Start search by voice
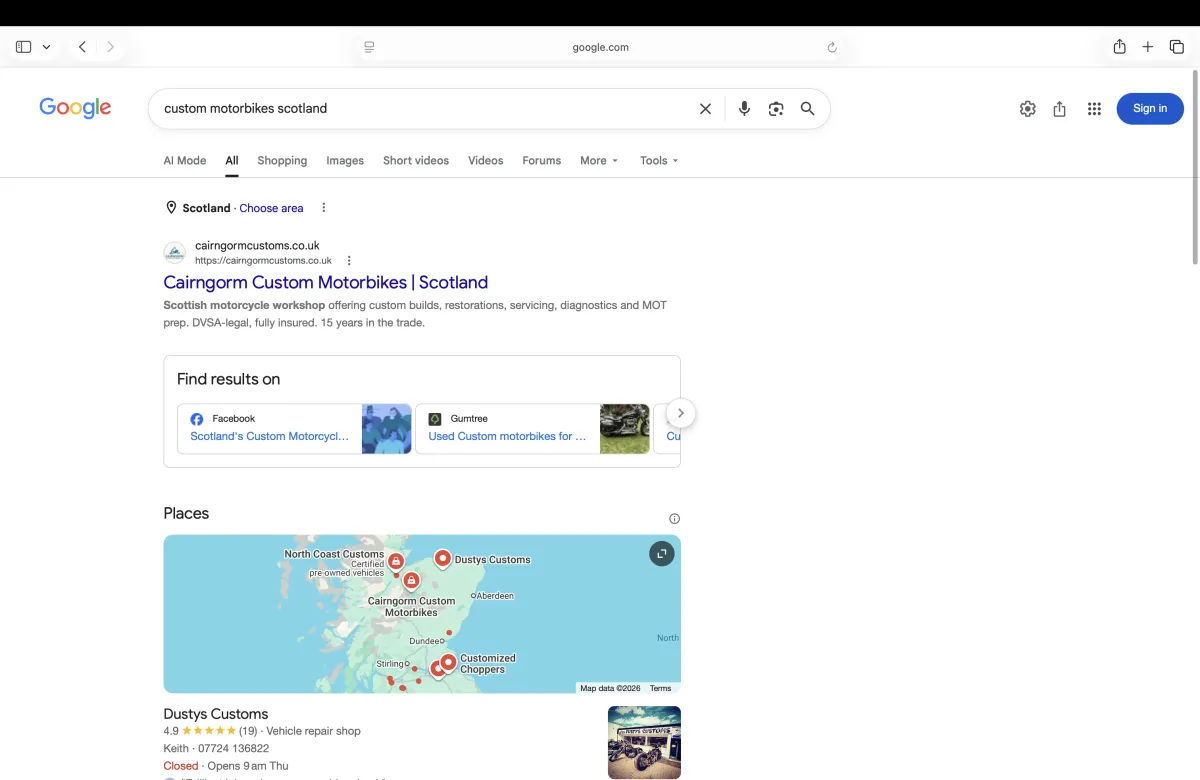This screenshot has width=1200, height=780. pyautogui.click(x=744, y=109)
